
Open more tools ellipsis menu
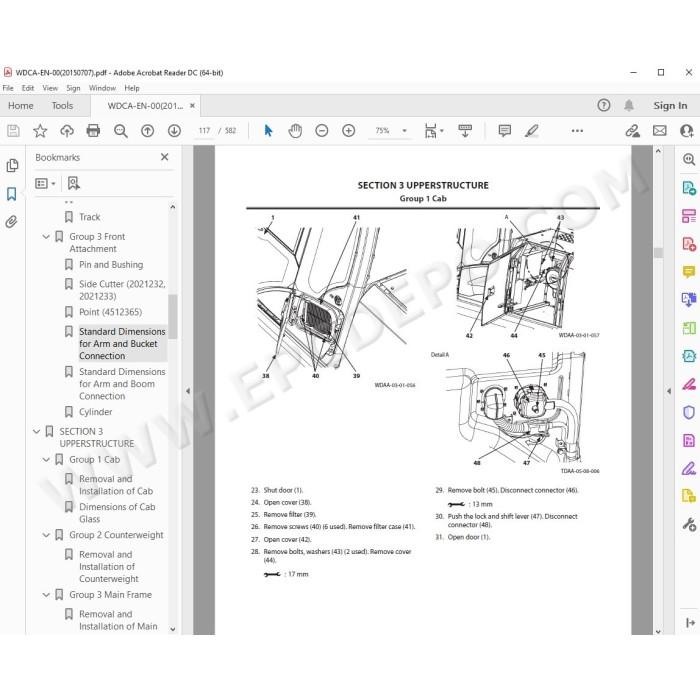point(577,131)
